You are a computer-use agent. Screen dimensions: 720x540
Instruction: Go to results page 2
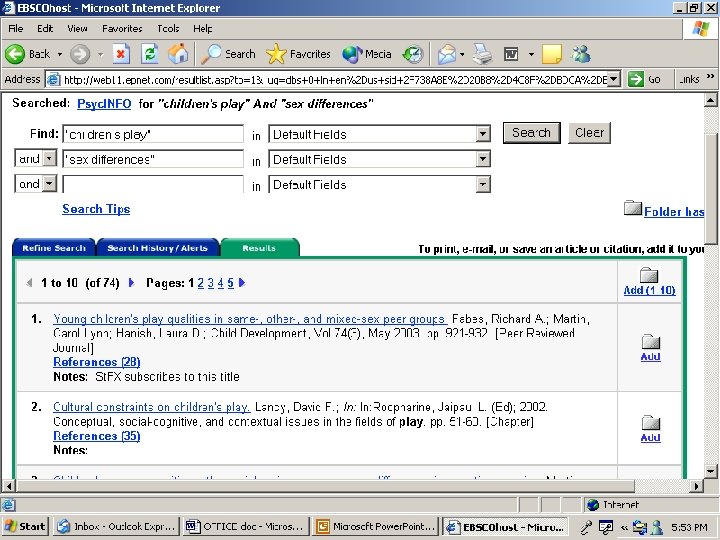click(x=201, y=283)
